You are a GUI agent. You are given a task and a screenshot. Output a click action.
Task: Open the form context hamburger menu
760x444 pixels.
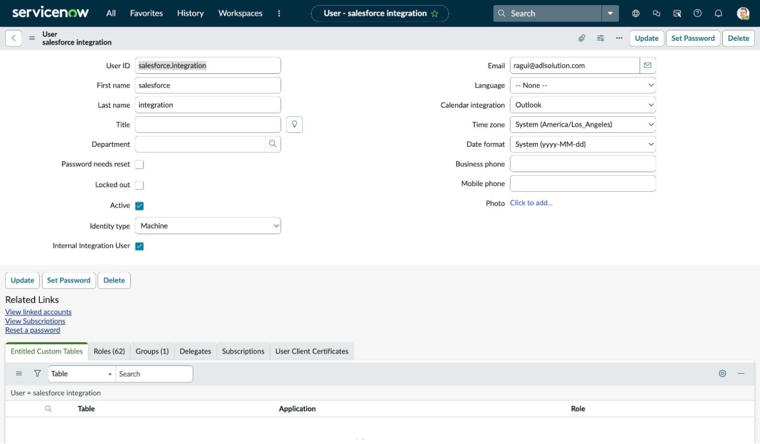click(32, 38)
